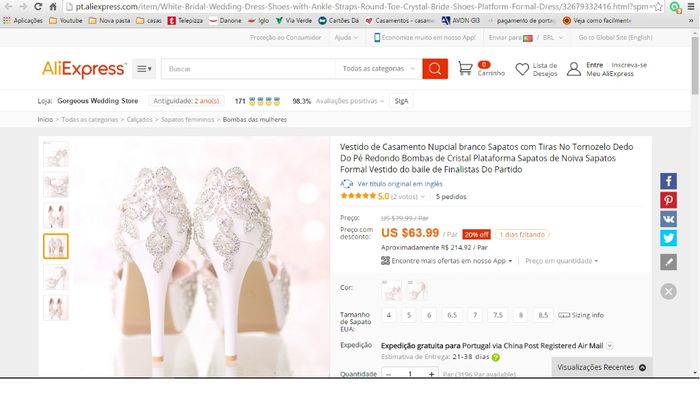700x393 pixels.
Task: Open the AVON G3 bookmark
Action: pyautogui.click(x=460, y=21)
